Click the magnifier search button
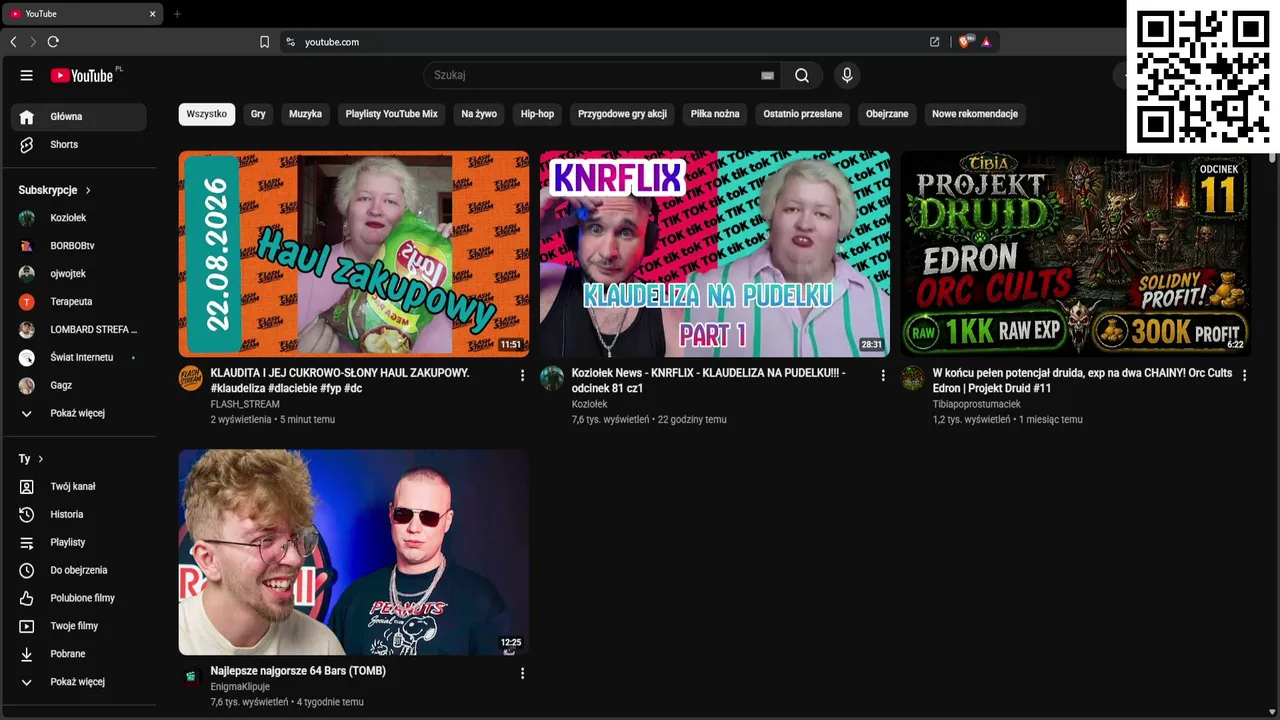Screen dimensions: 1280x720 coord(802,75)
